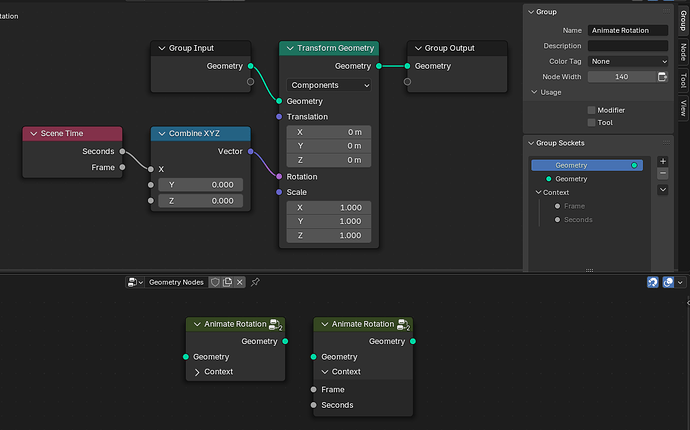
Task: Add a new group socket with plus button
Action: [x=663, y=161]
